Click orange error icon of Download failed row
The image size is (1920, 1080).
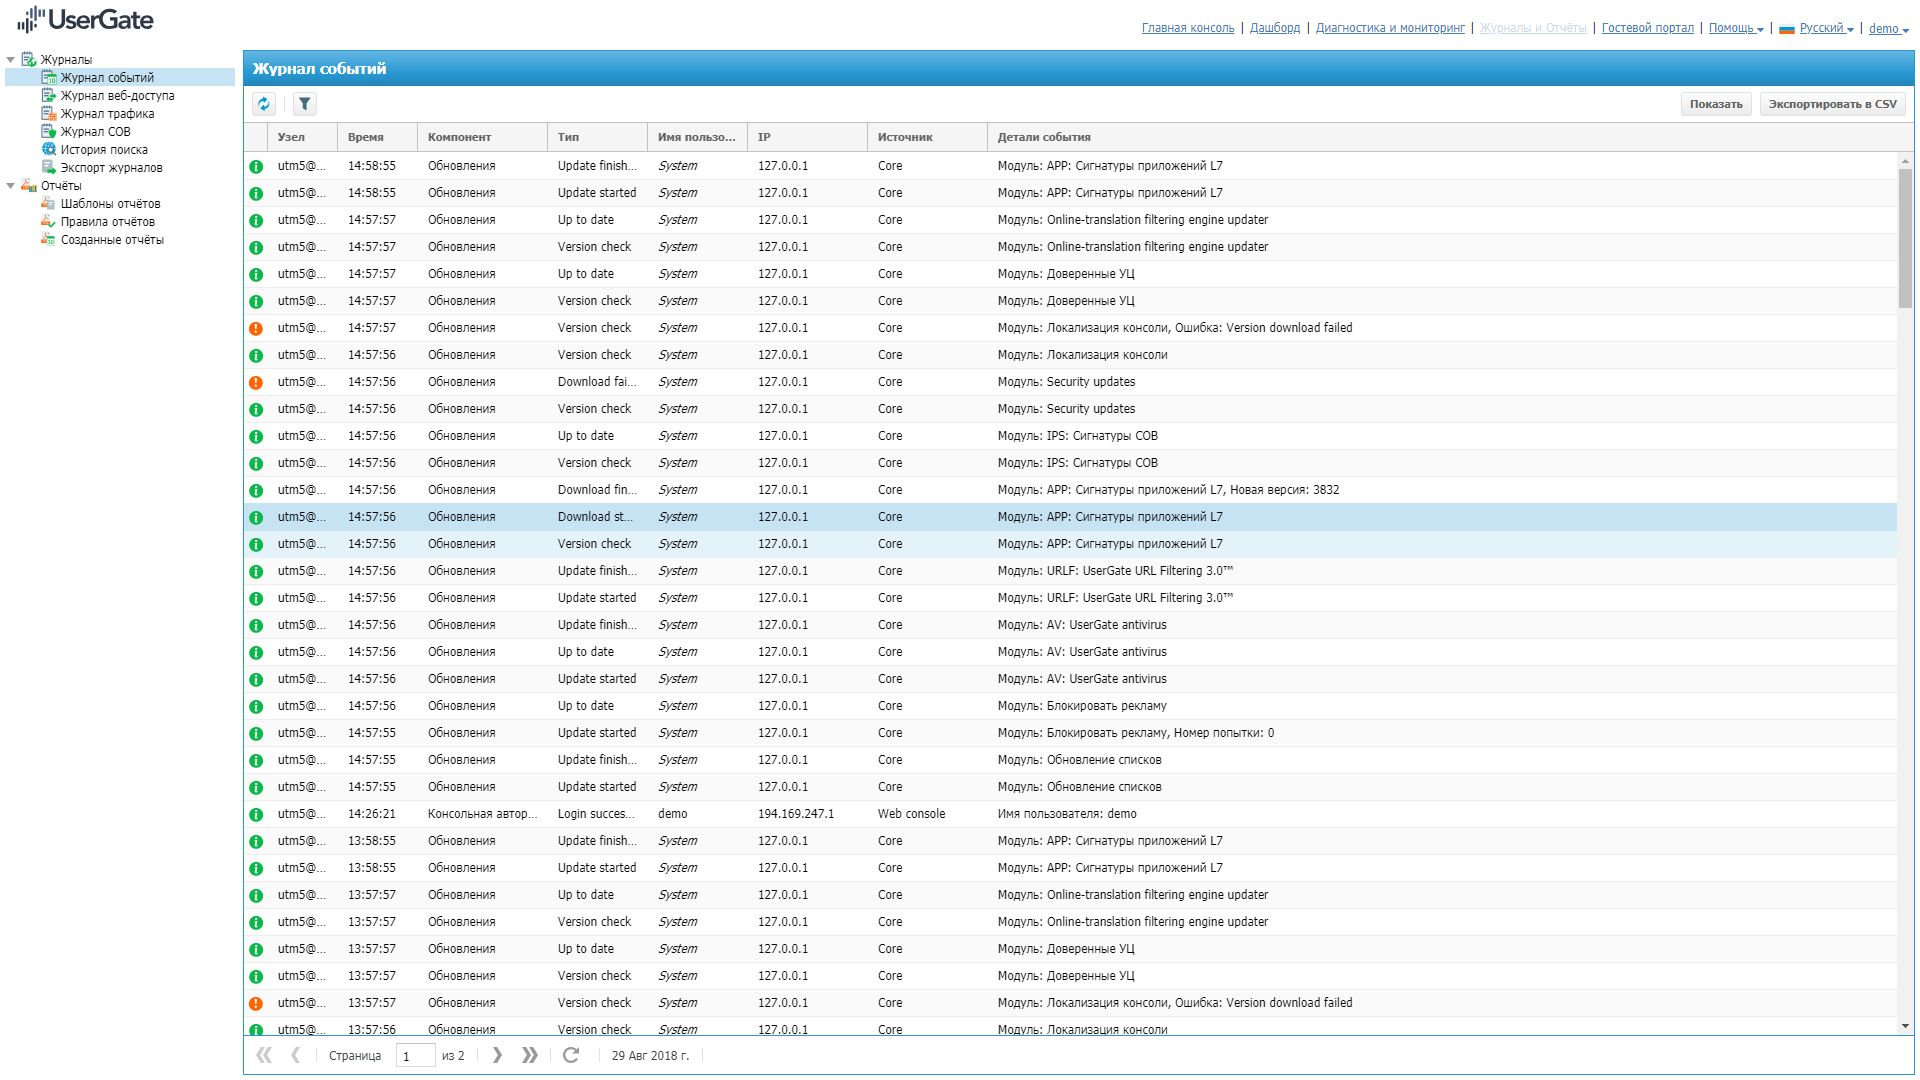click(x=256, y=382)
